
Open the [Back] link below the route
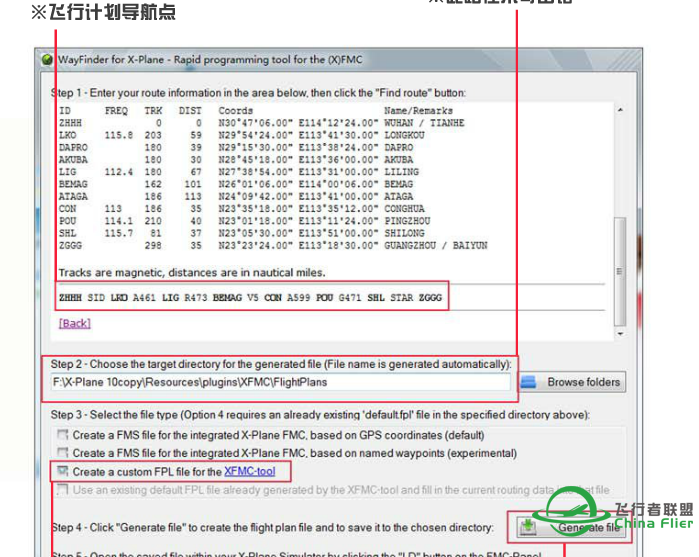tap(74, 323)
